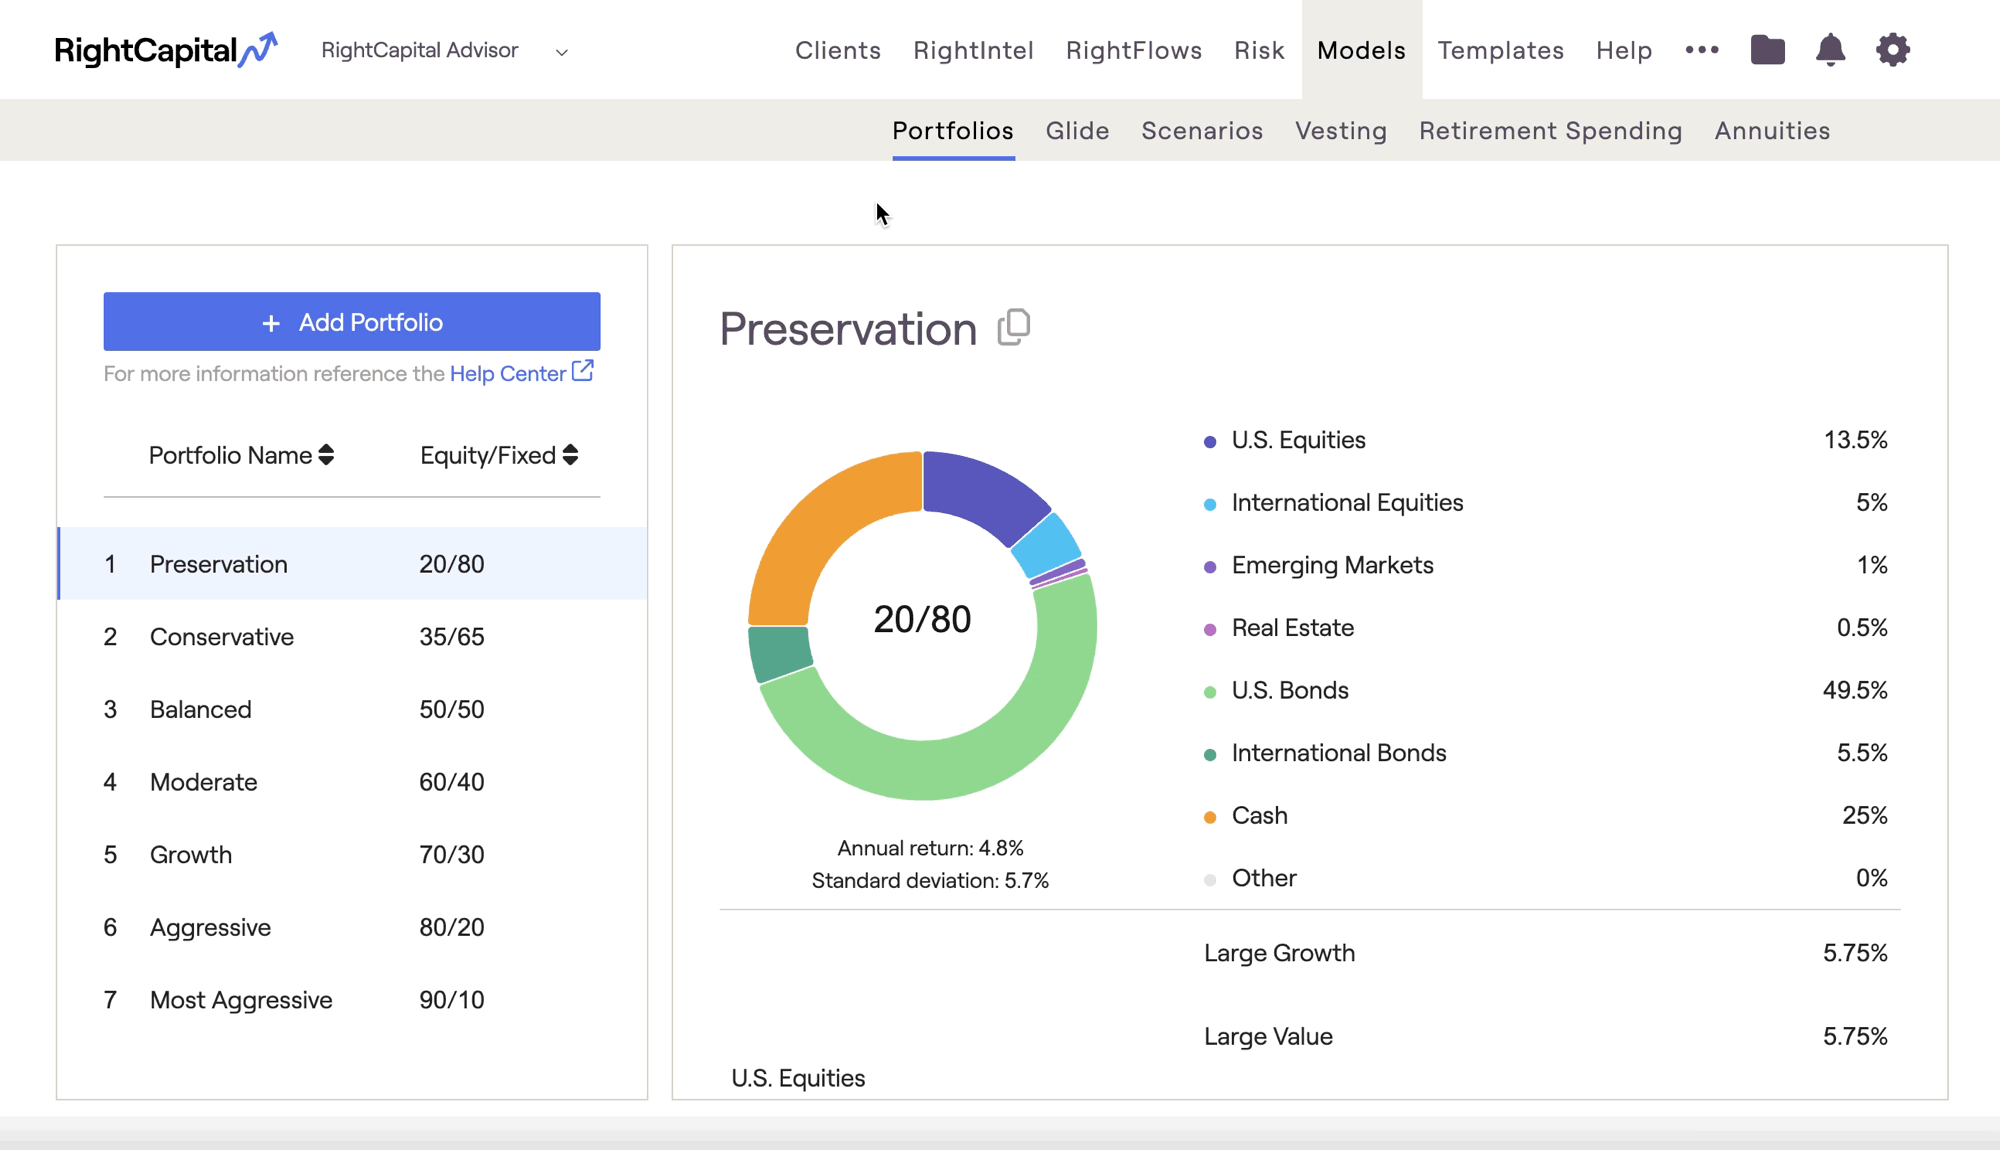Image resolution: width=2000 pixels, height=1150 pixels.
Task: Open the folder icon in top bar
Action: [1768, 50]
